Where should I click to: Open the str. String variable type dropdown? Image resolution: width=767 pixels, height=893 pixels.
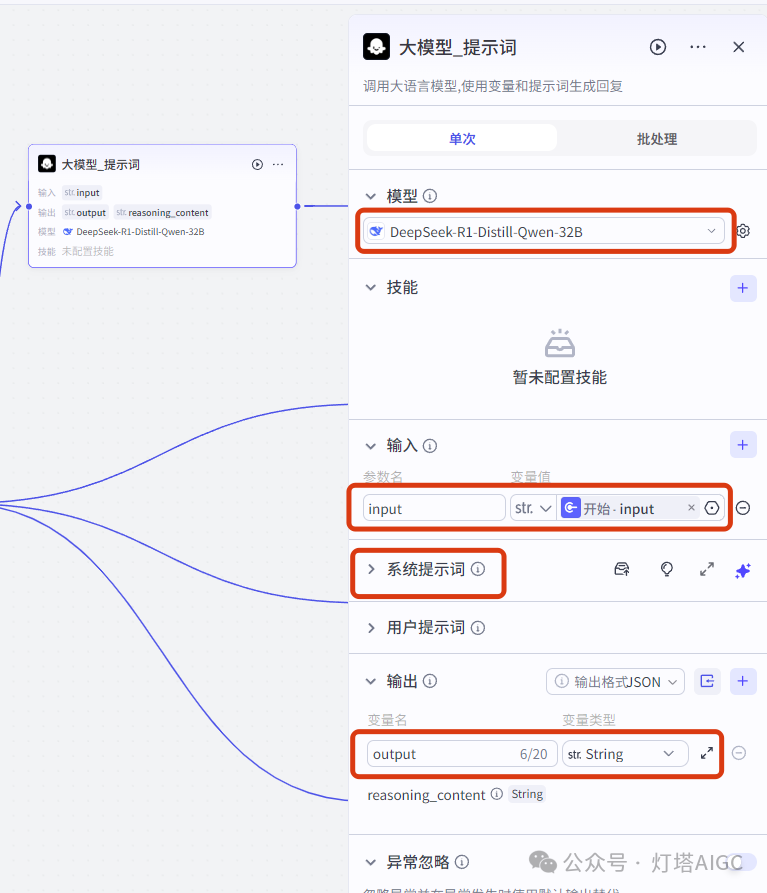coord(625,753)
